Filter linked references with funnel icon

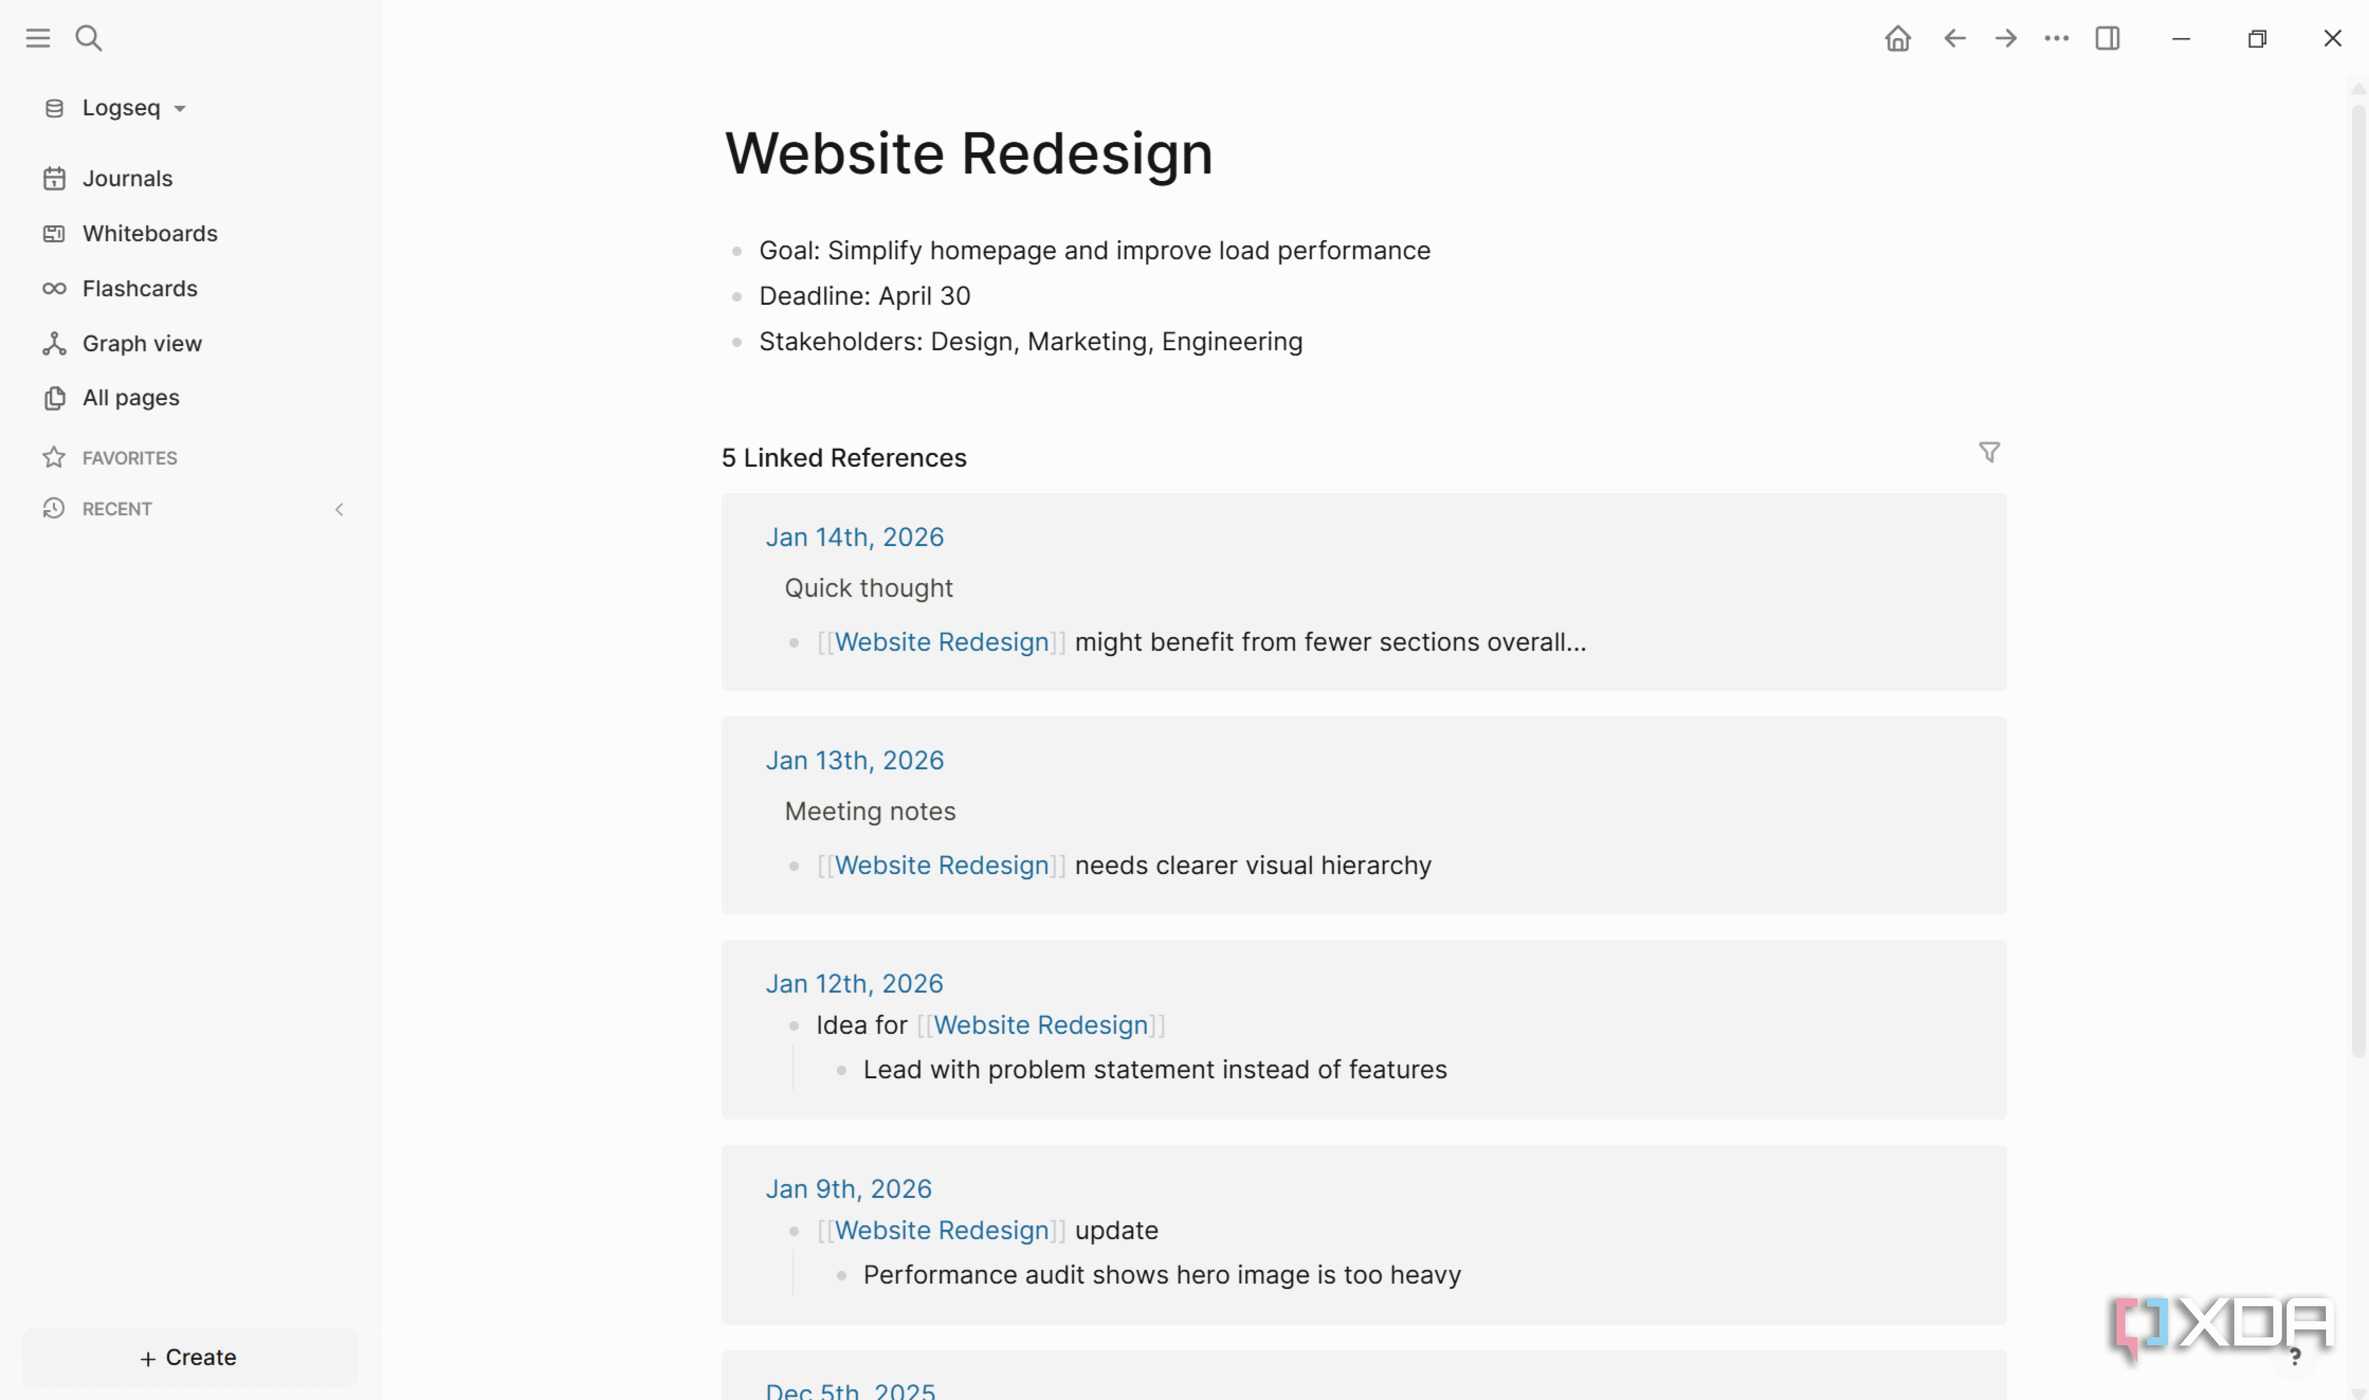point(1989,453)
